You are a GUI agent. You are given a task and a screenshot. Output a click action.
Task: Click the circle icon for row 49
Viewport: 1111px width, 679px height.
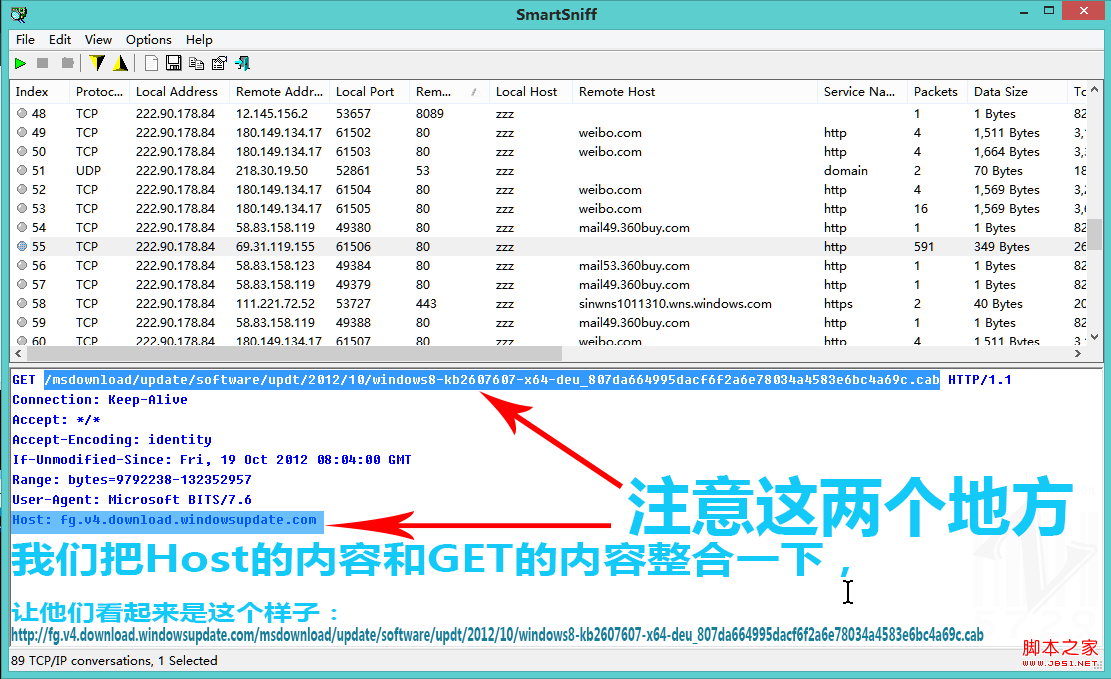tap(22, 133)
